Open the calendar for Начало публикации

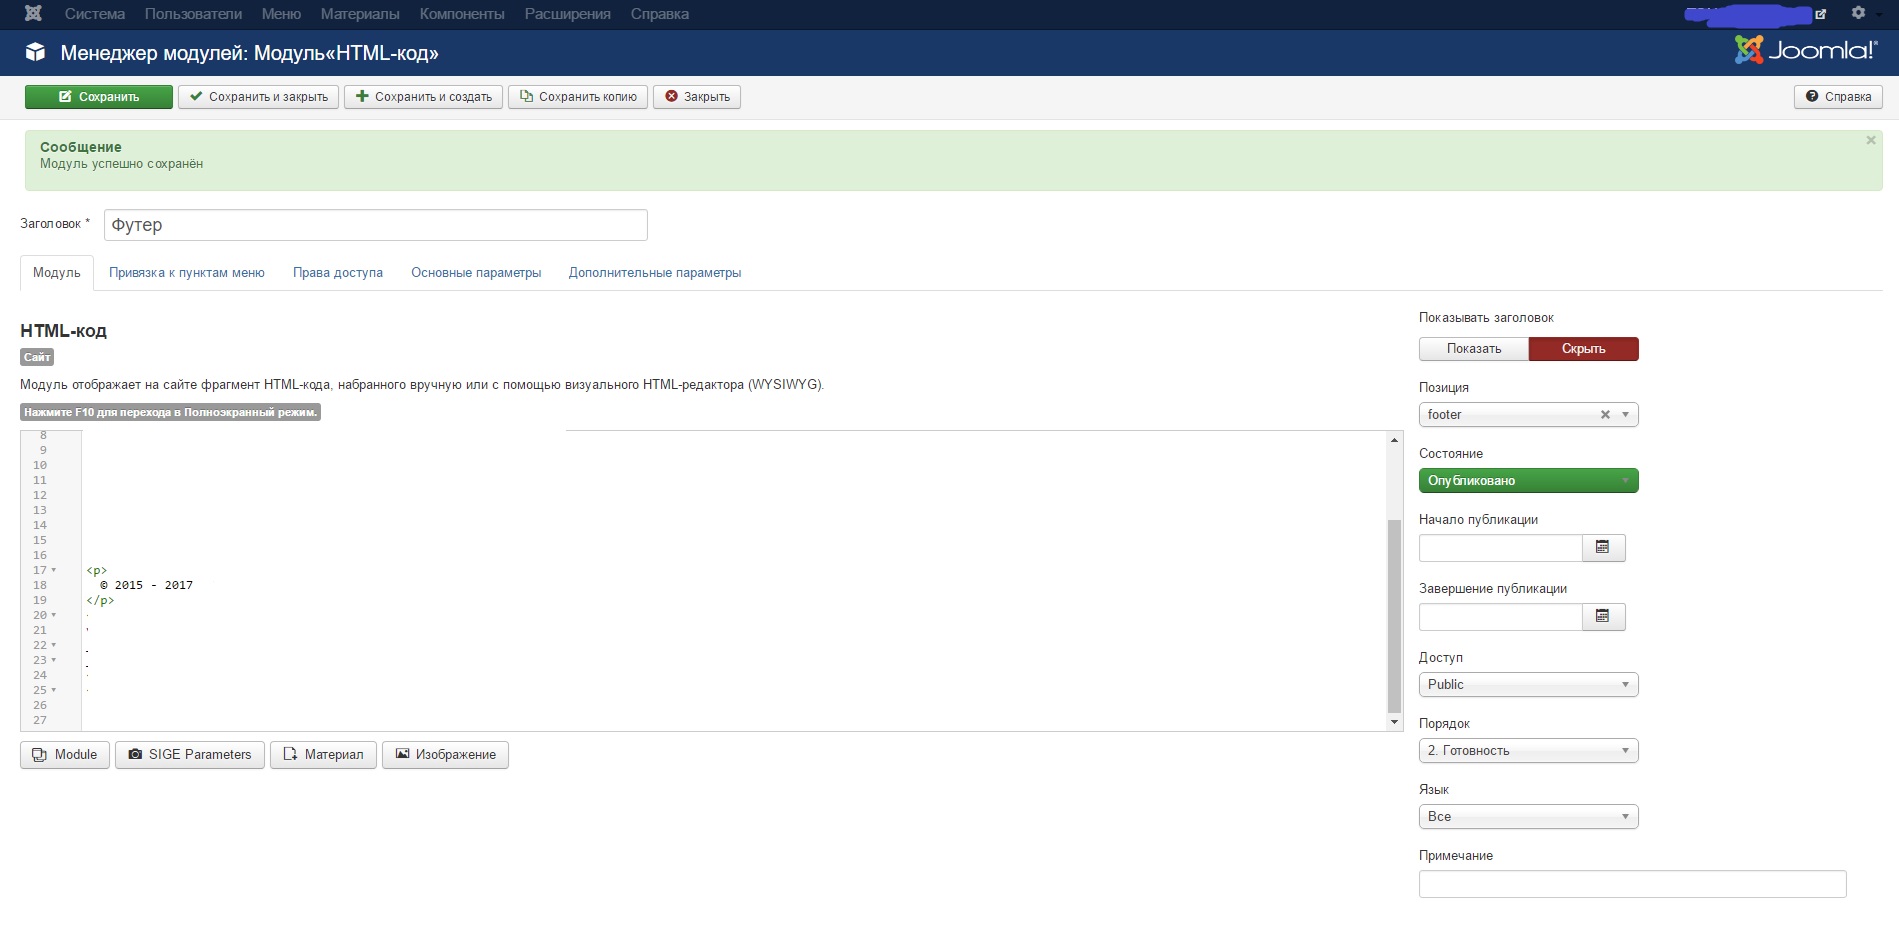(1603, 548)
